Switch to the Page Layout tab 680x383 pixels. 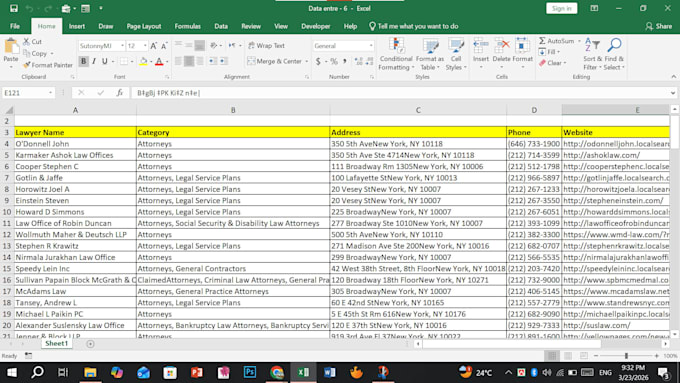click(x=144, y=26)
